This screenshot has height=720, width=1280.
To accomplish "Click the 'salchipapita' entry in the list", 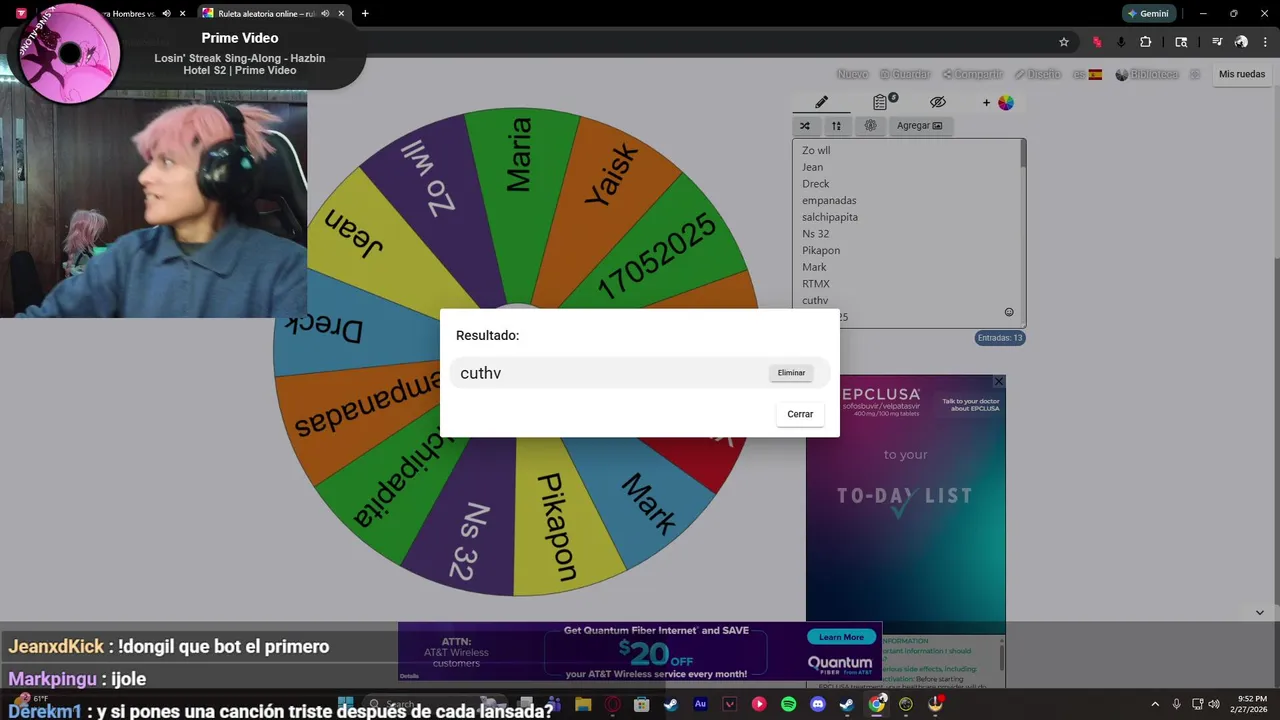I will tap(830, 217).
